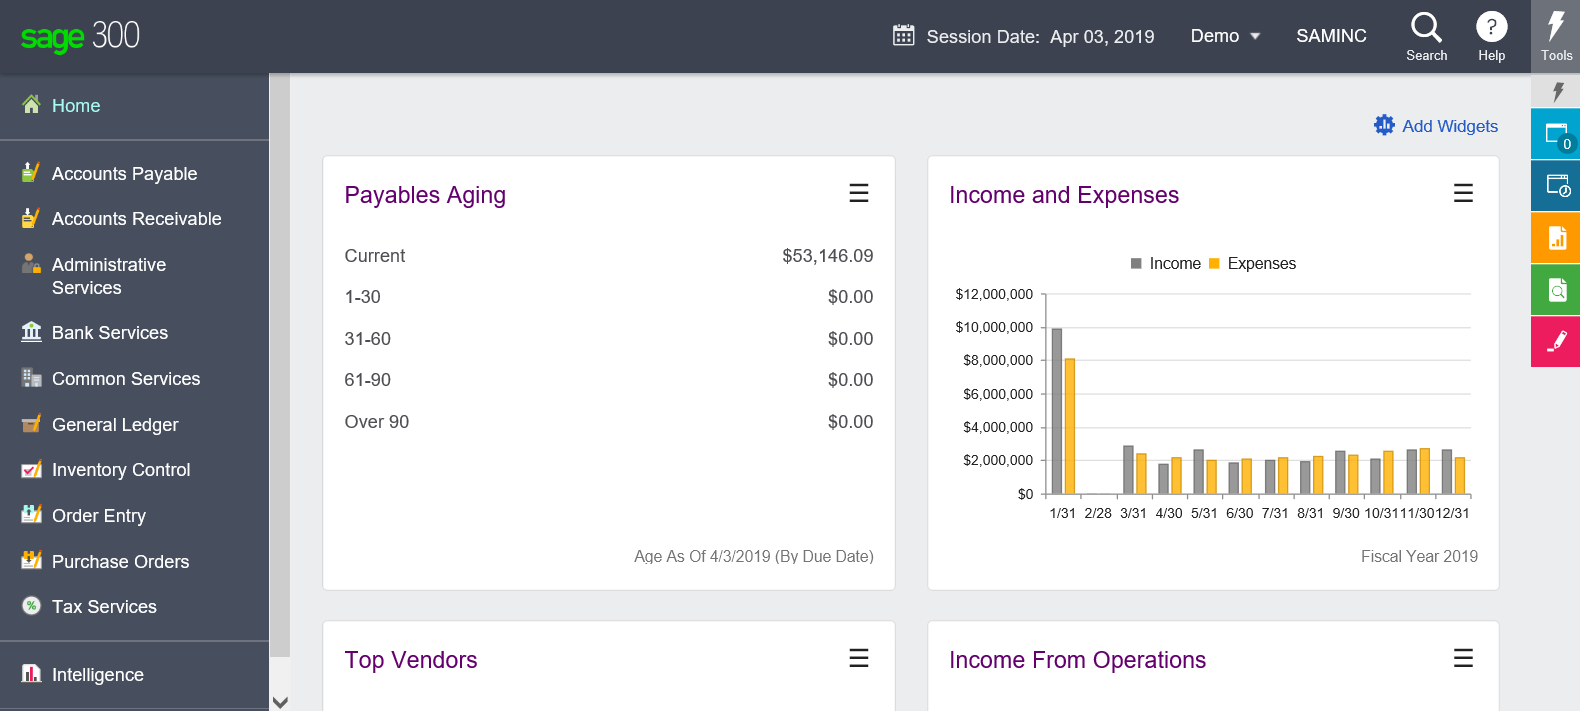1580x711 pixels.
Task: Open General Ledger from navigation menu
Action: tap(115, 425)
